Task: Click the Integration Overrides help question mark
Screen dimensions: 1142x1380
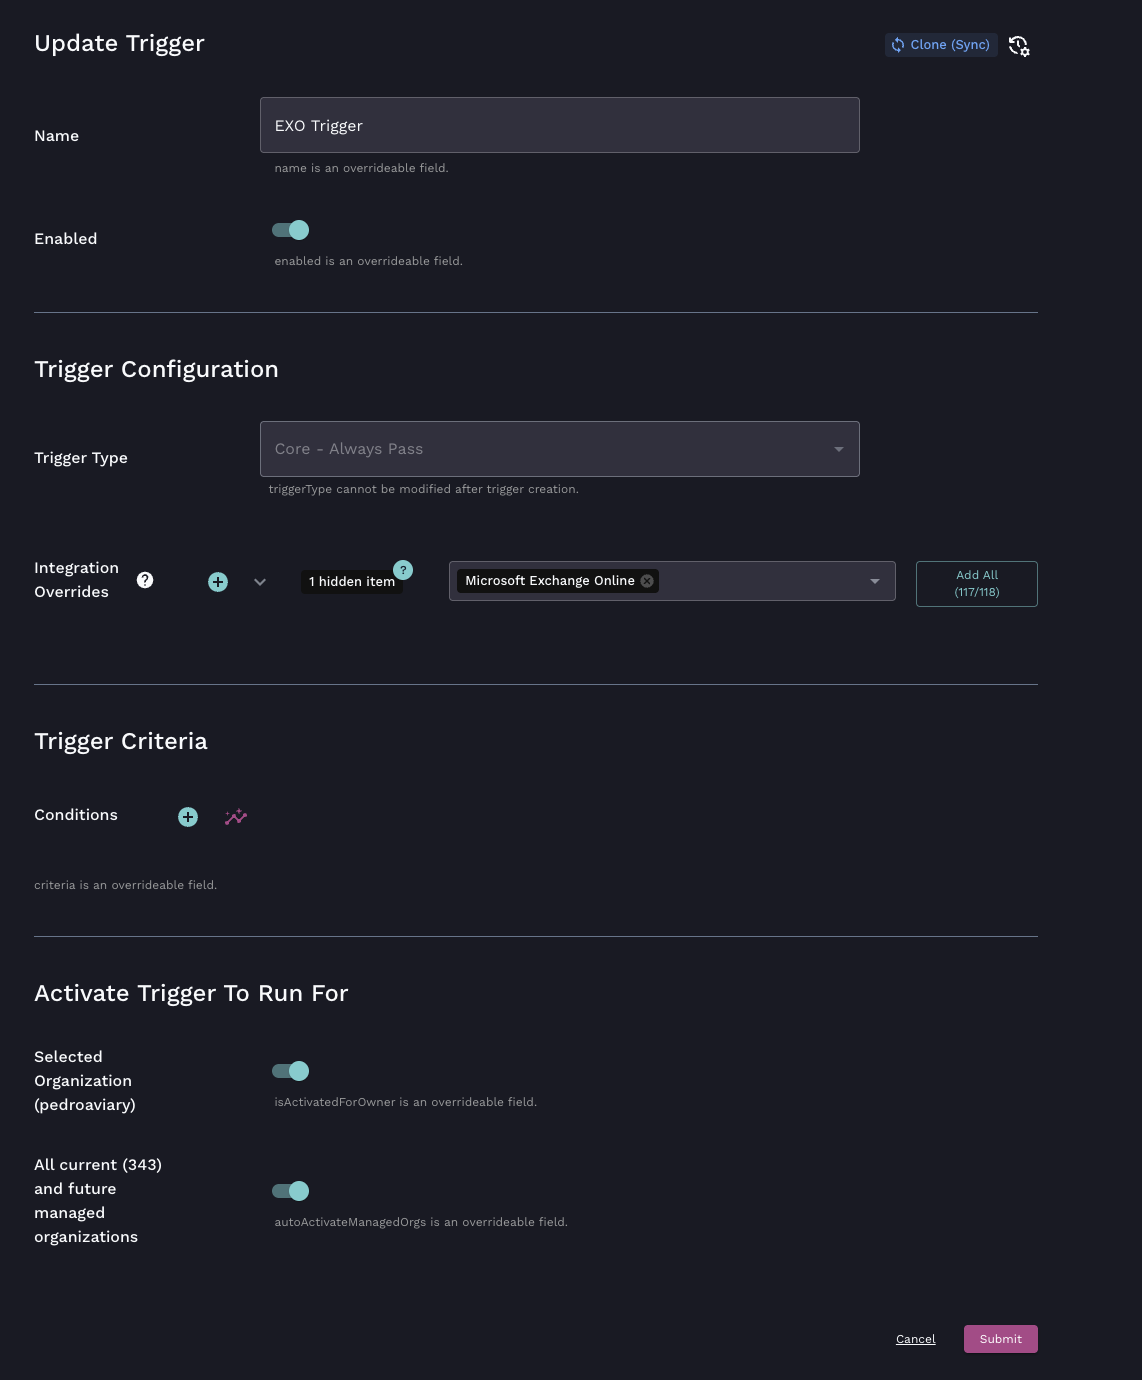Action: tap(145, 580)
